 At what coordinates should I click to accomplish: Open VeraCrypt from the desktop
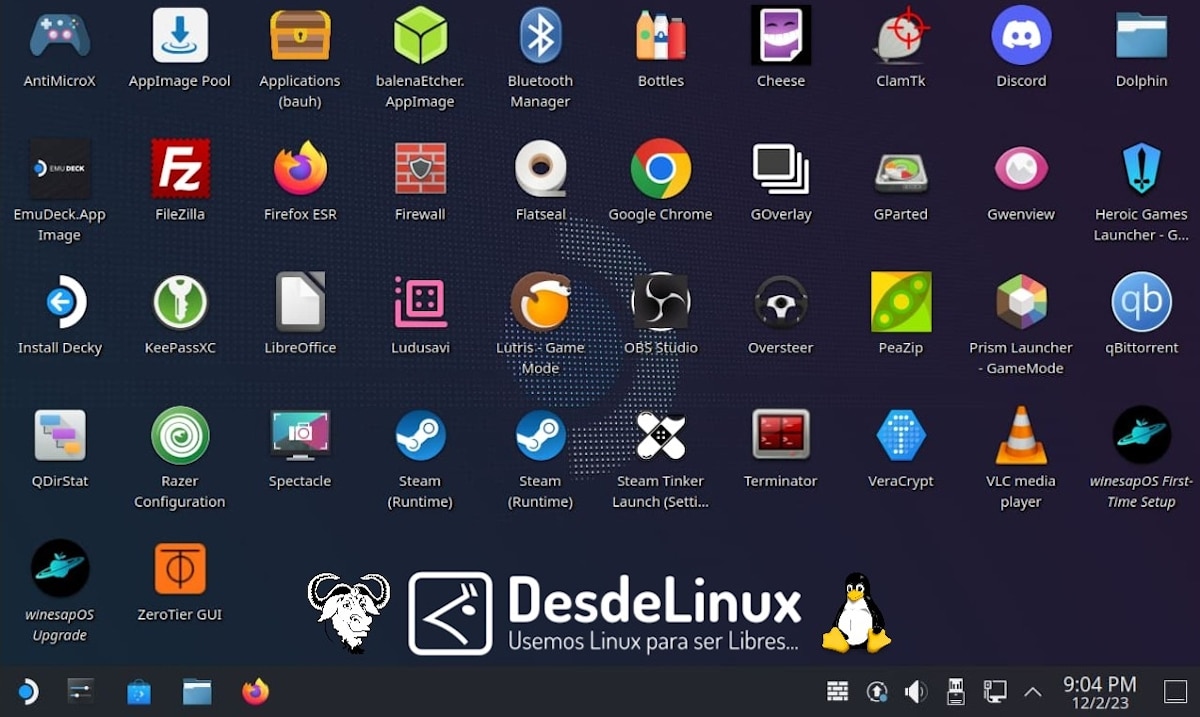click(900, 436)
